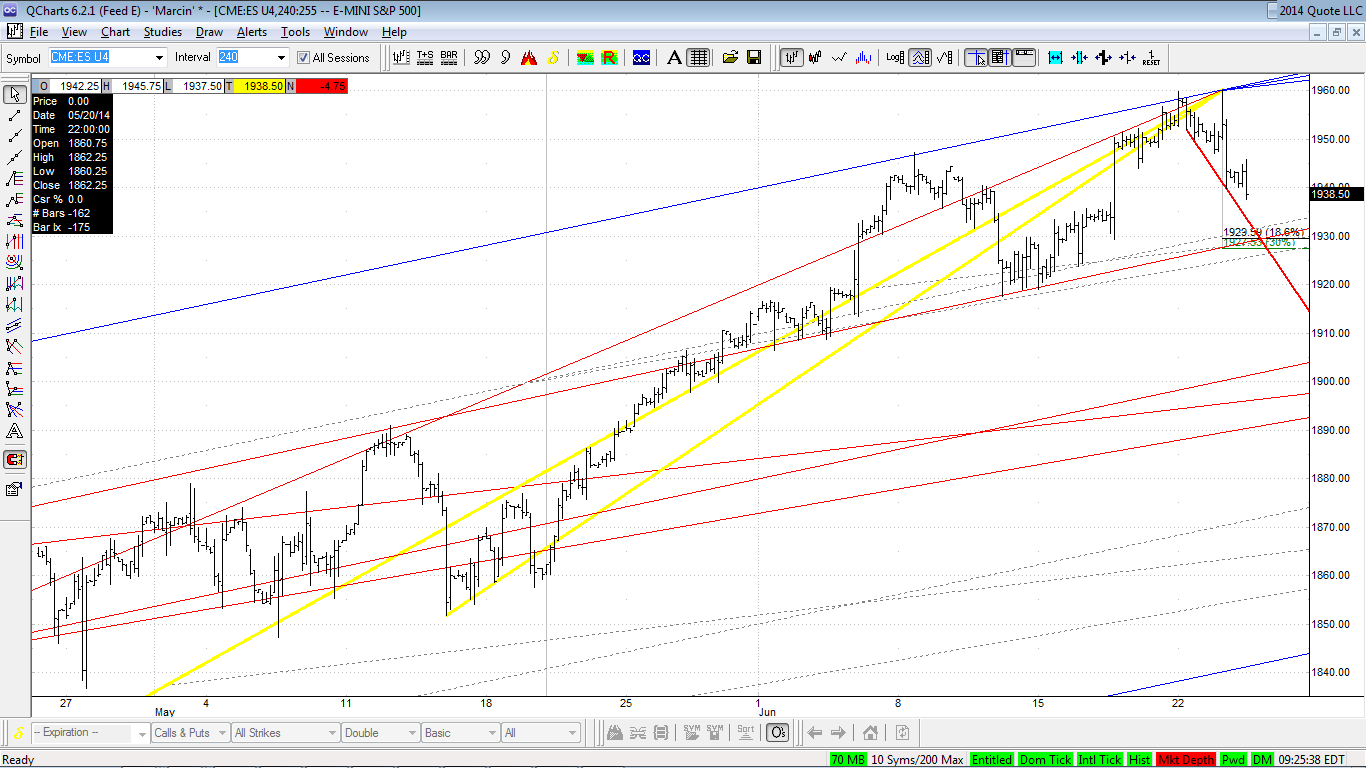The image size is (1366, 768).
Task: Expand the Symbol dropdown
Action: point(159,57)
